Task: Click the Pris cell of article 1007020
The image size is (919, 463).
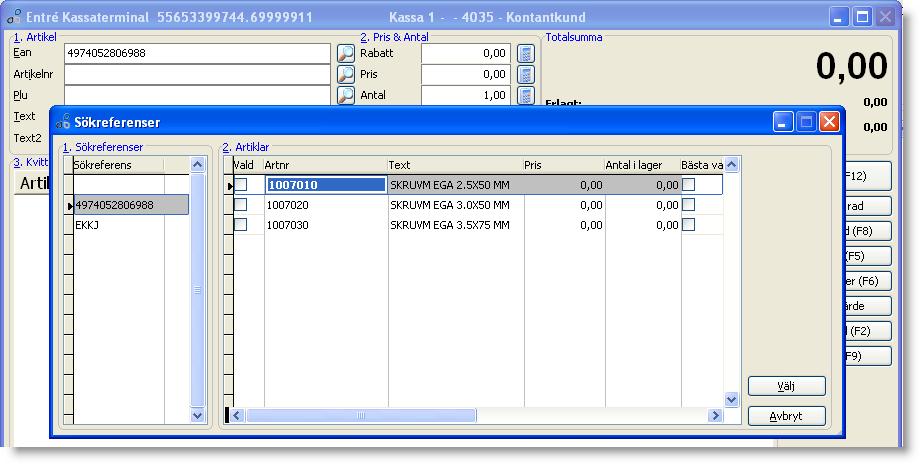Action: pyautogui.click(x=564, y=205)
